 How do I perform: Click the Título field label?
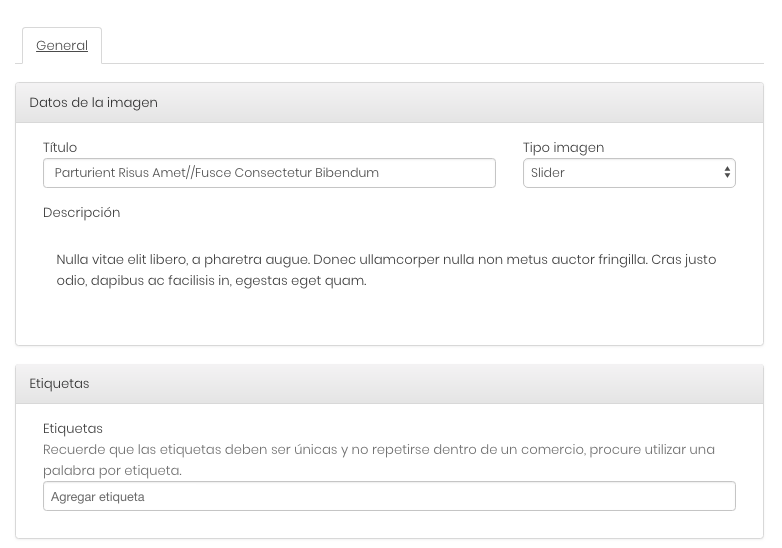[x=60, y=148]
